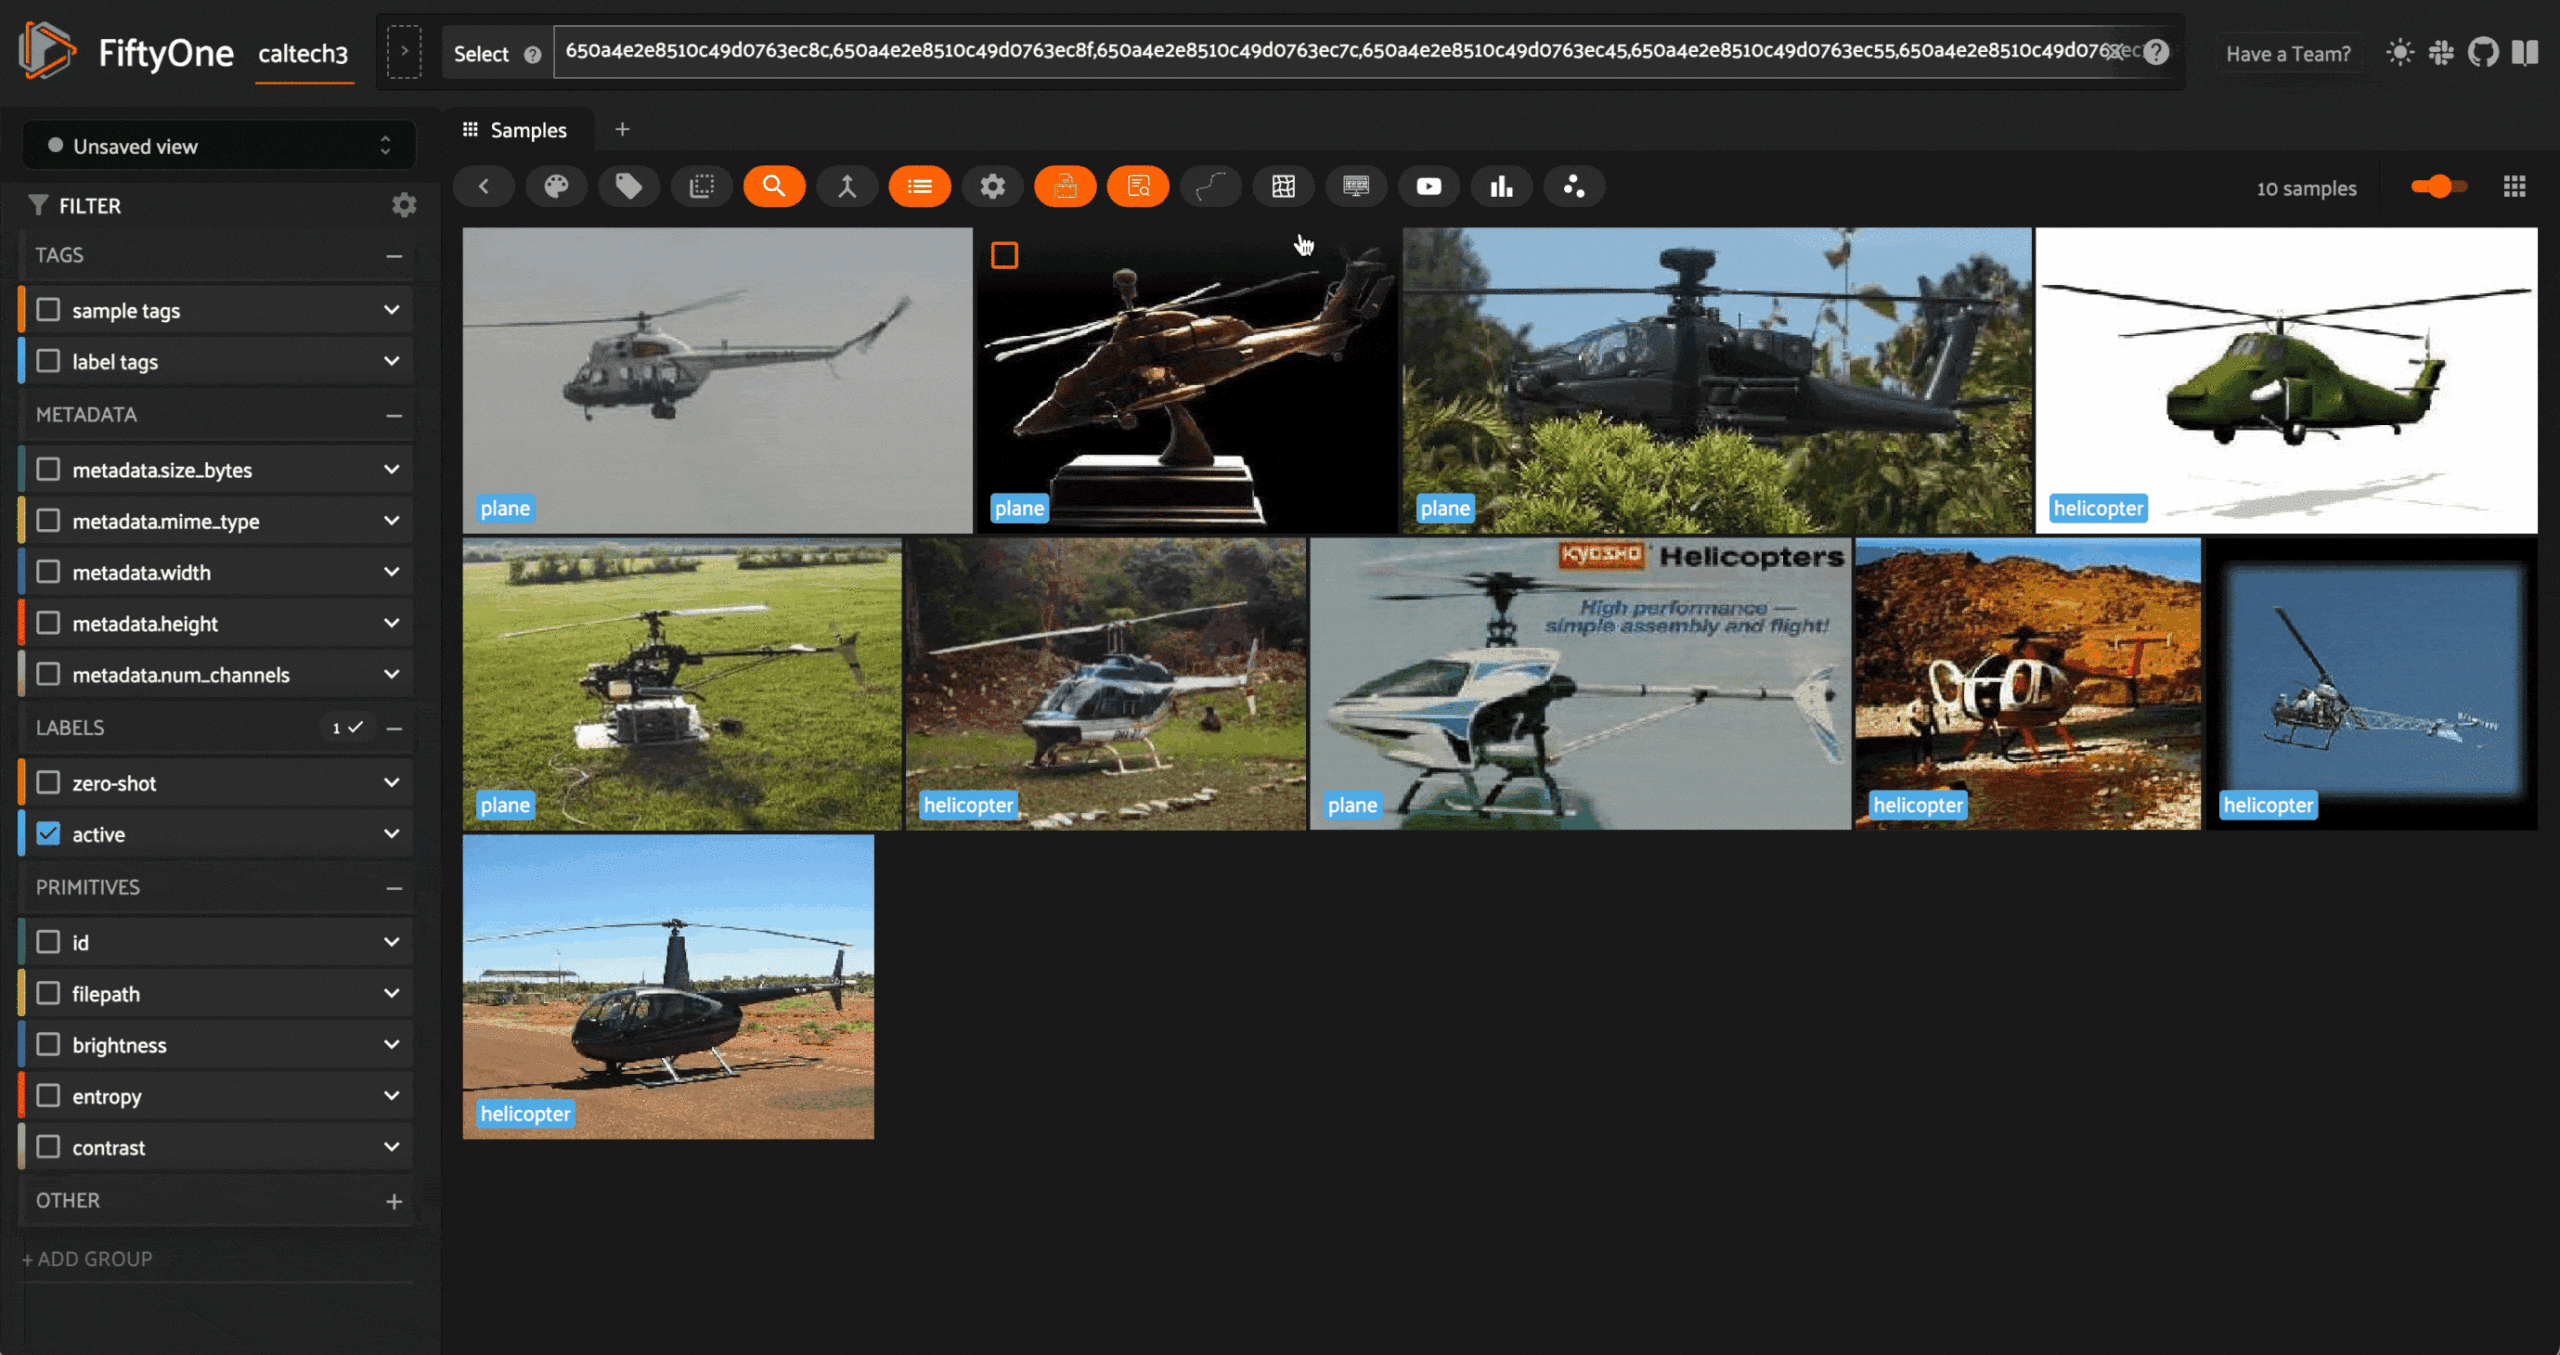Expand the sample tags dropdown arrow
This screenshot has height=1355, width=2560.
pyautogui.click(x=391, y=310)
